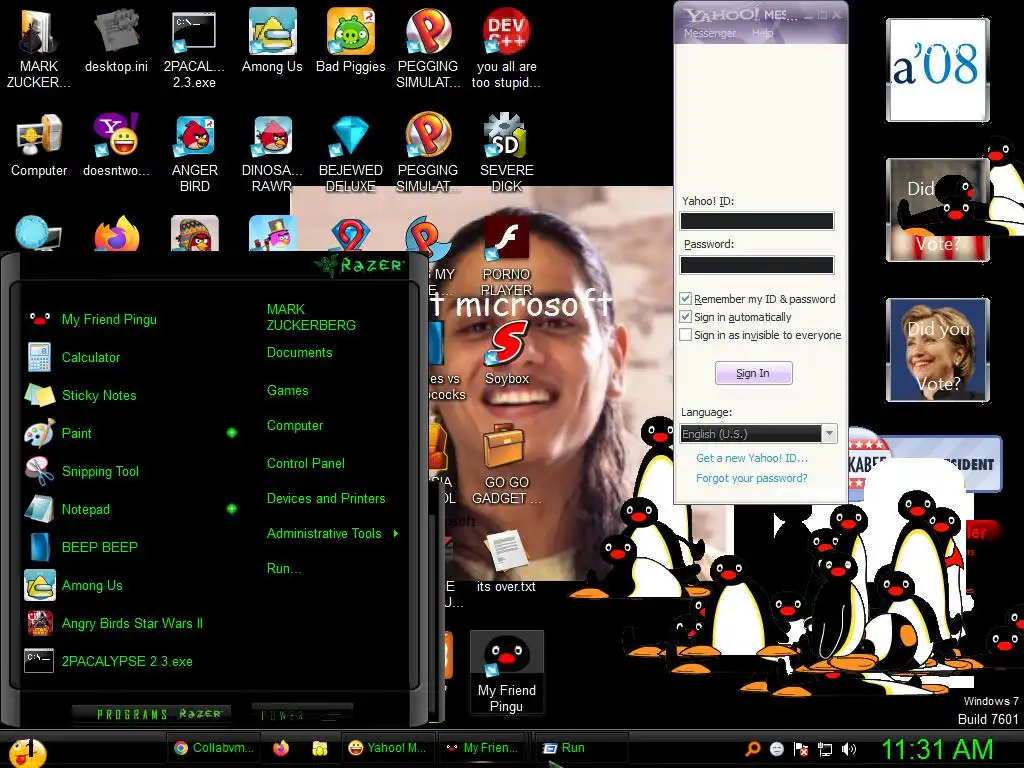The height and width of the screenshot is (768, 1024).
Task: Toggle 'Remember my ID & password' checkbox
Action: [685, 298]
